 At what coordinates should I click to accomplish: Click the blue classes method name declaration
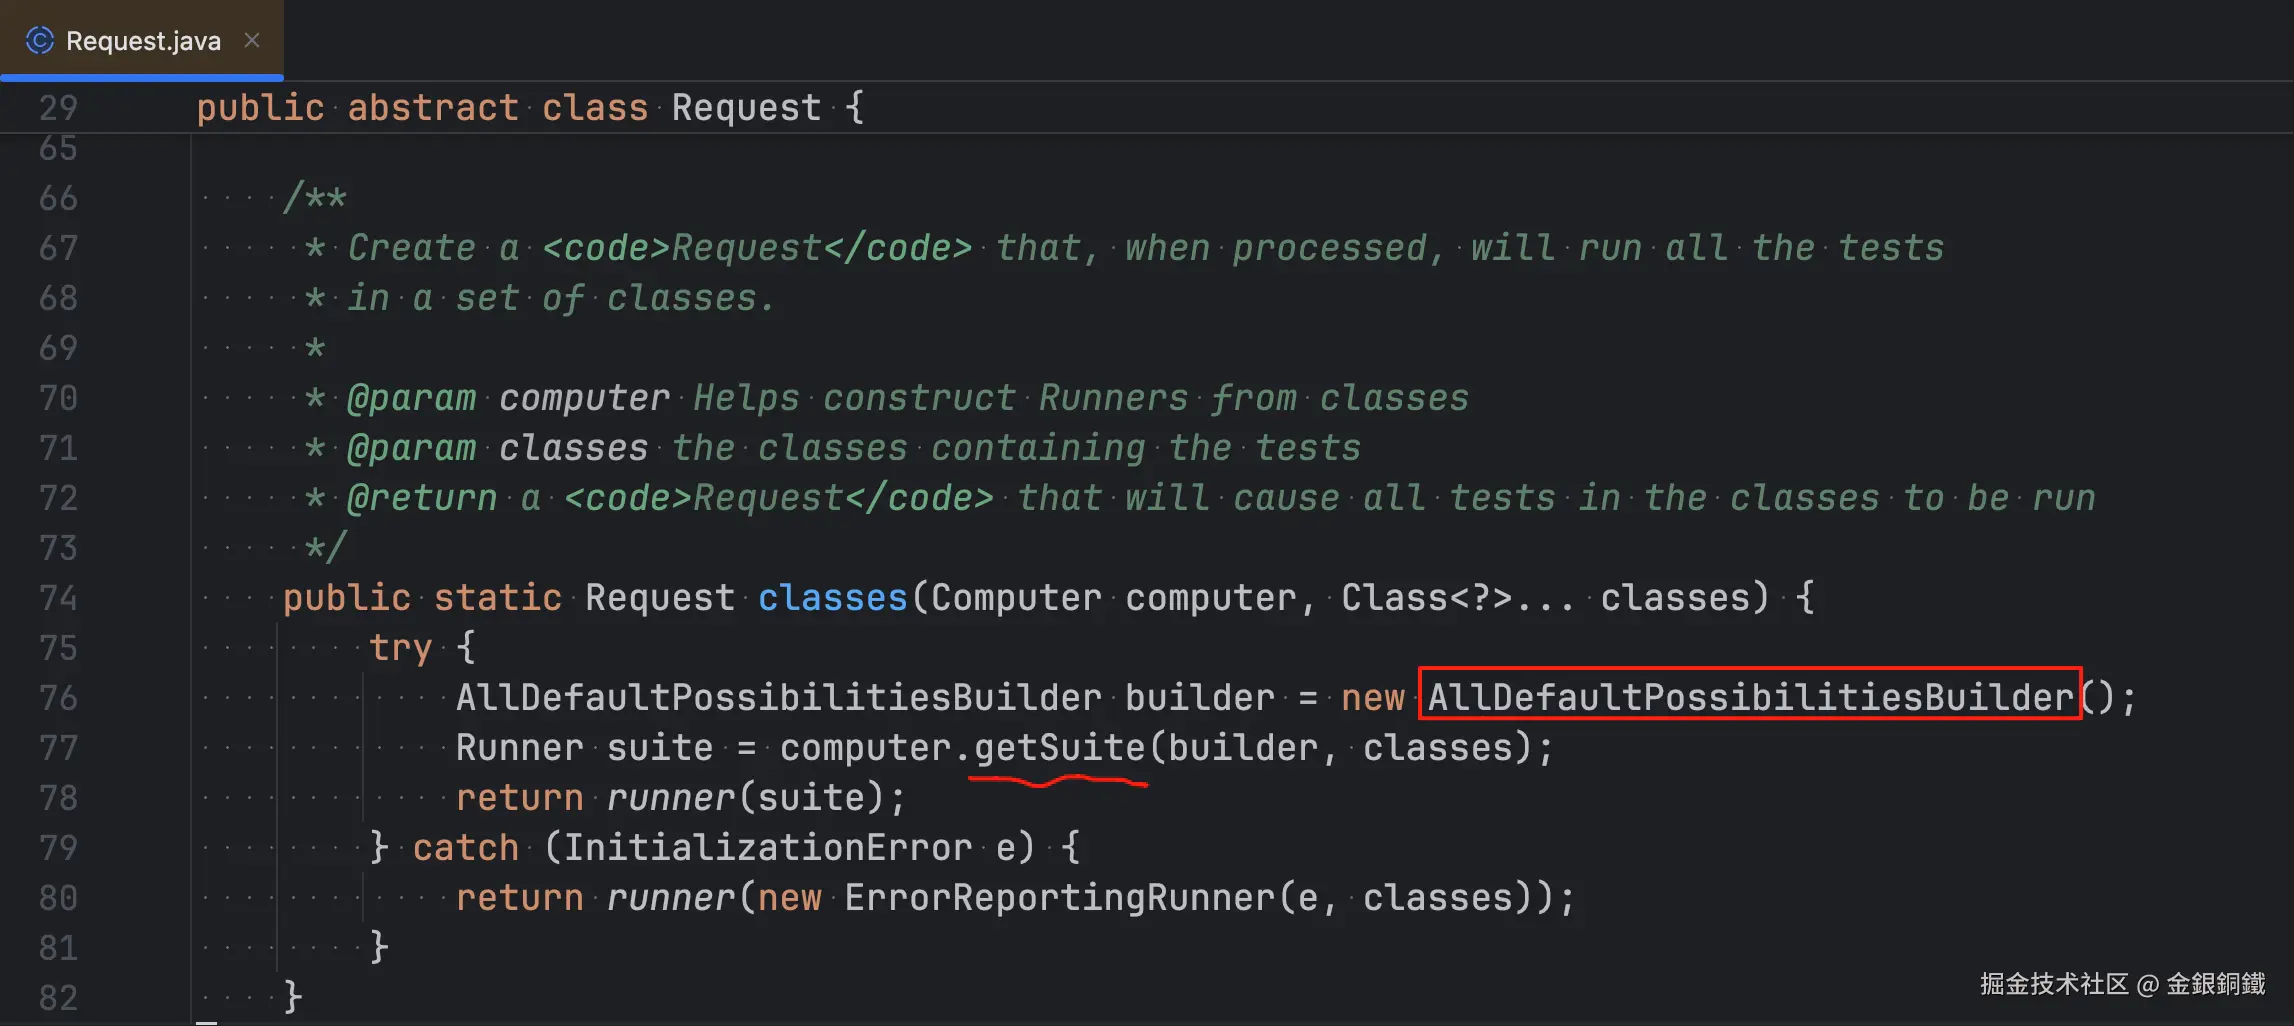[832, 598]
